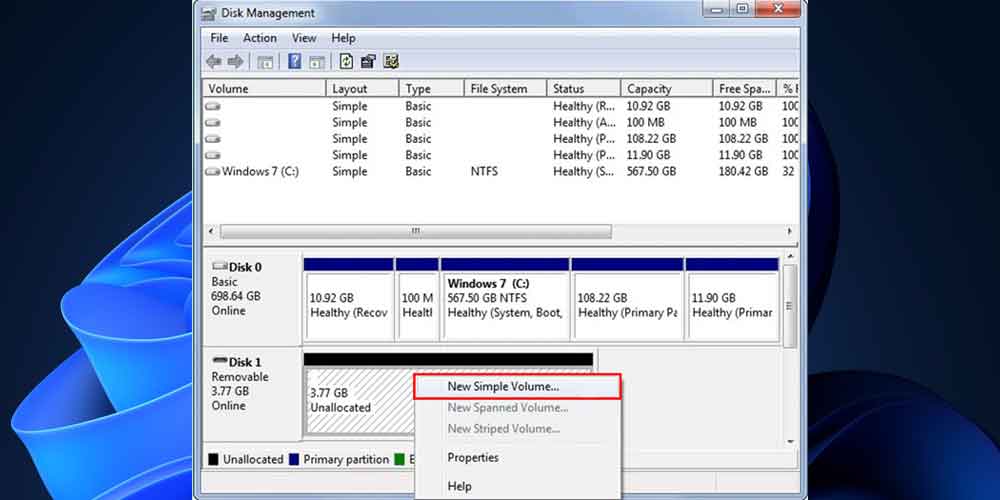The width and height of the screenshot is (1000, 500).
Task: Open the File menu
Action: [219, 38]
